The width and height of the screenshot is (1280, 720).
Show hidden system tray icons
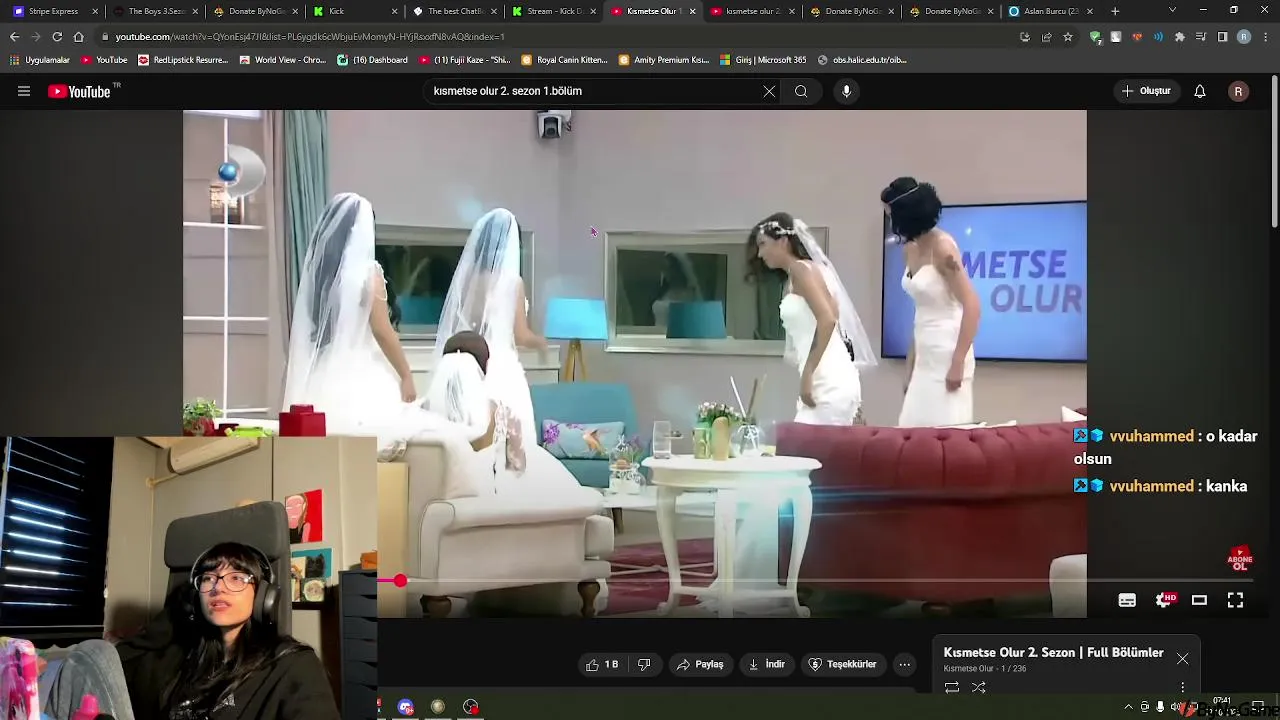tap(1129, 707)
